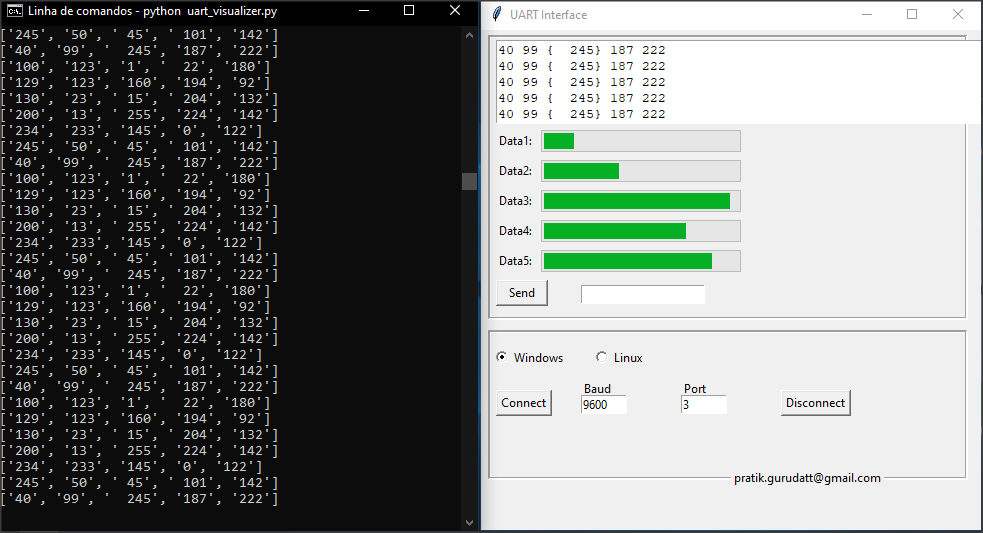Minimize the command prompt window
Screen dimensions: 983x533
point(364,11)
